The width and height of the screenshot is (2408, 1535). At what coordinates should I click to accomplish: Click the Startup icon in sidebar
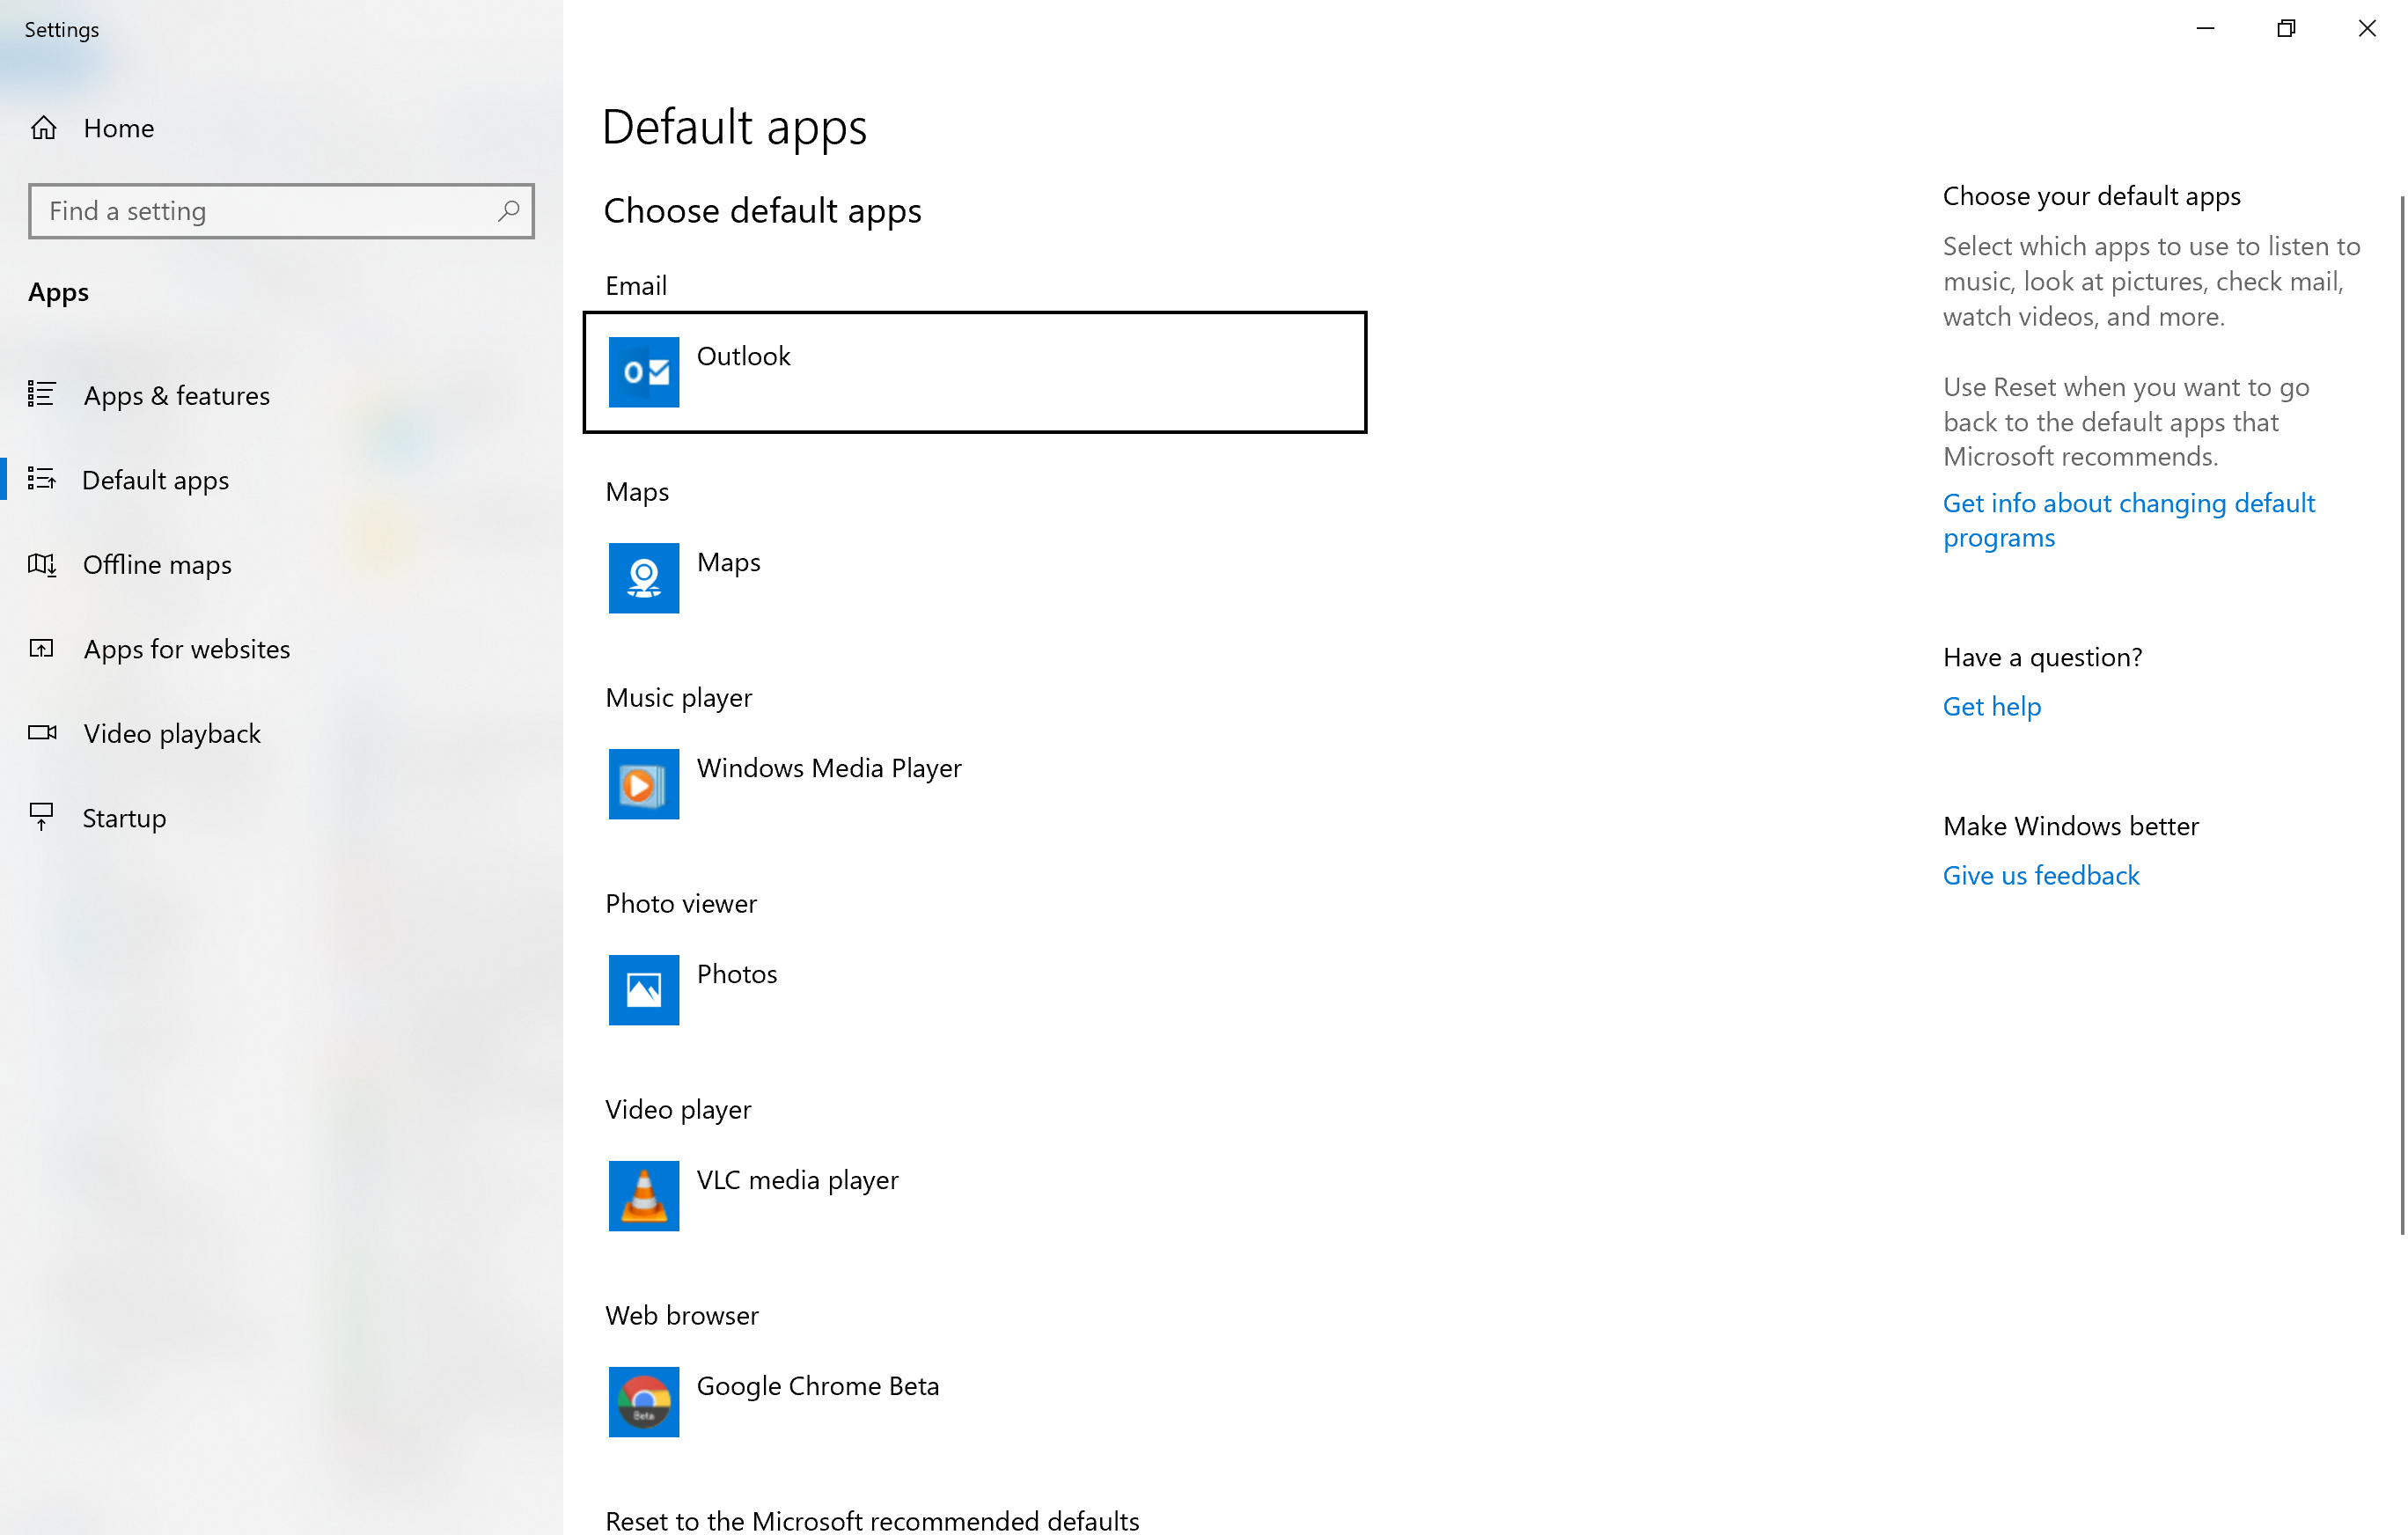click(x=41, y=817)
